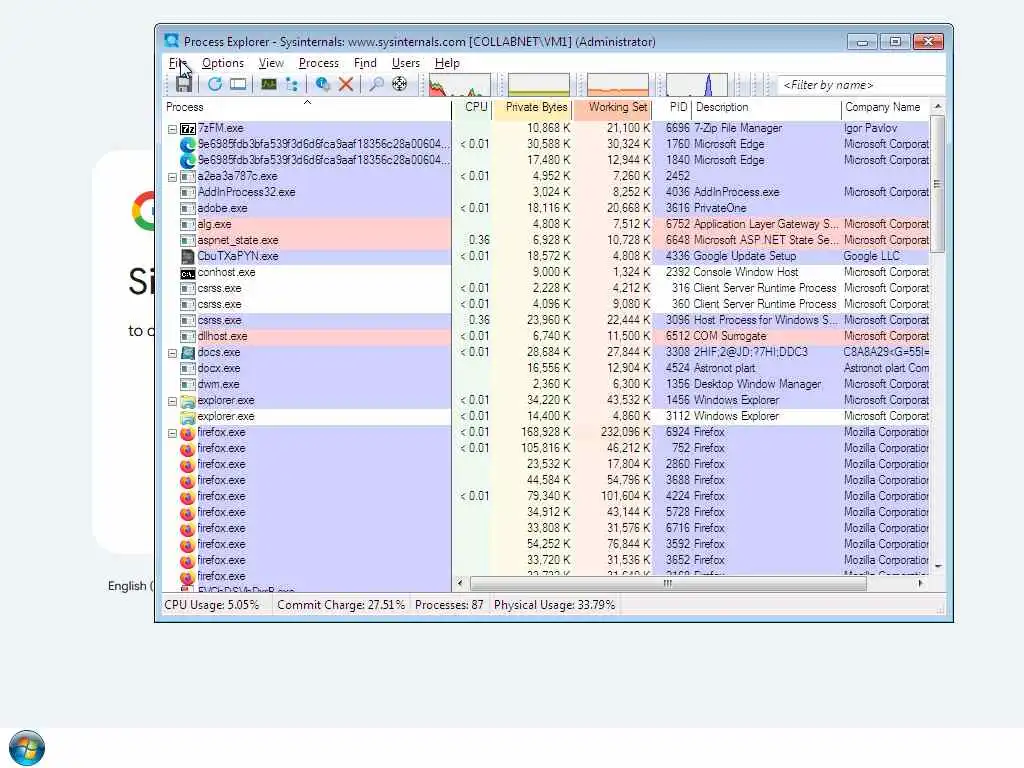Click the icon beside docs.exe

188,353
